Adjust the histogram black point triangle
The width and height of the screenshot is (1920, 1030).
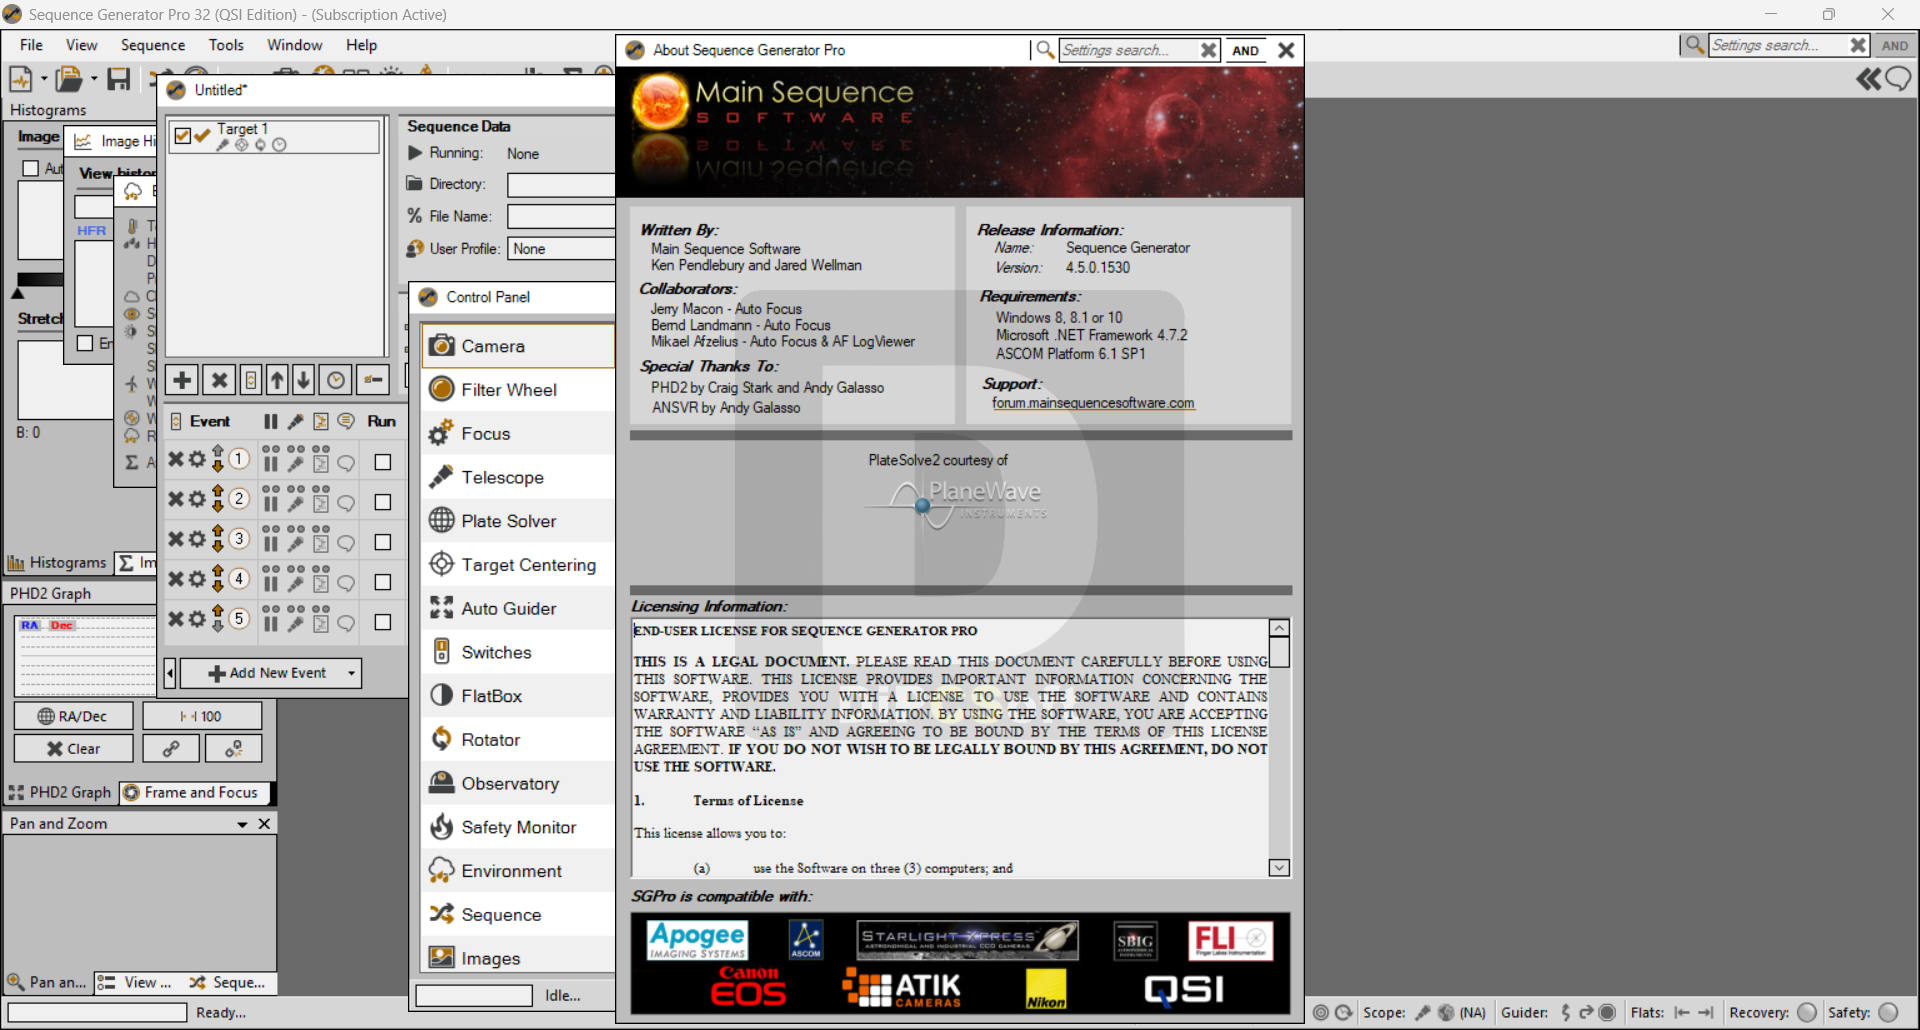(17, 294)
